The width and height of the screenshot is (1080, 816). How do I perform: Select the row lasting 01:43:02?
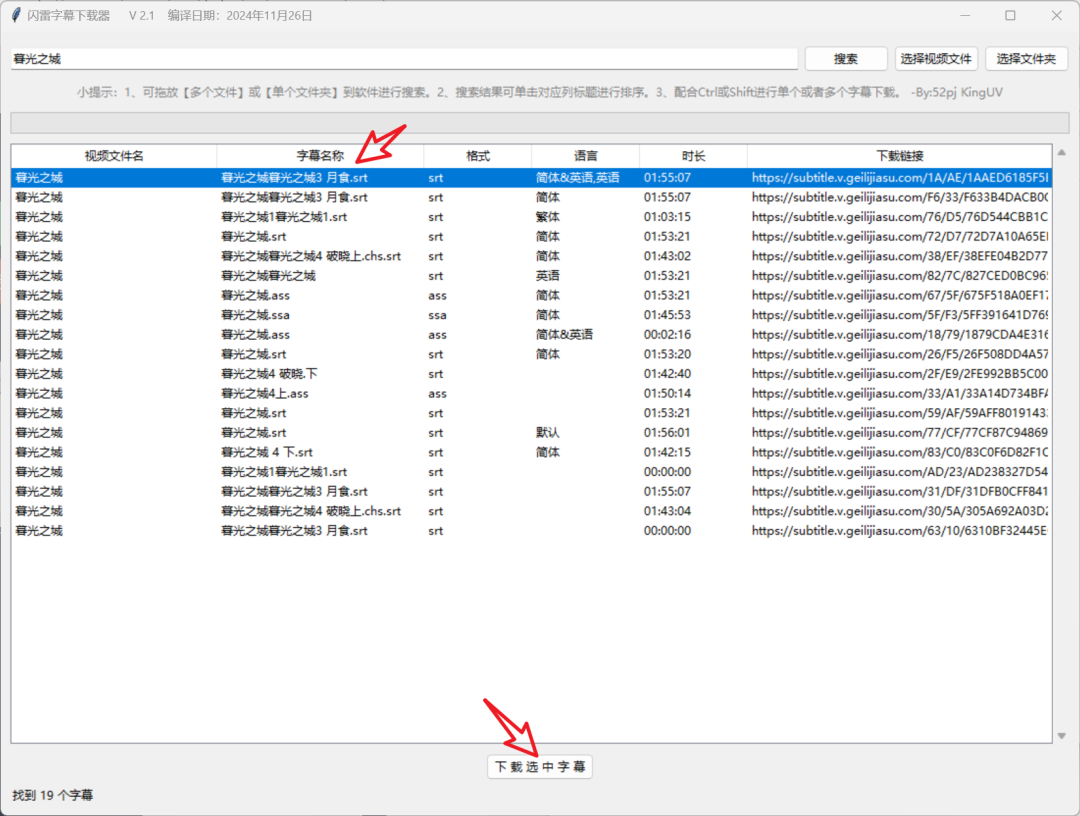[x=531, y=256]
